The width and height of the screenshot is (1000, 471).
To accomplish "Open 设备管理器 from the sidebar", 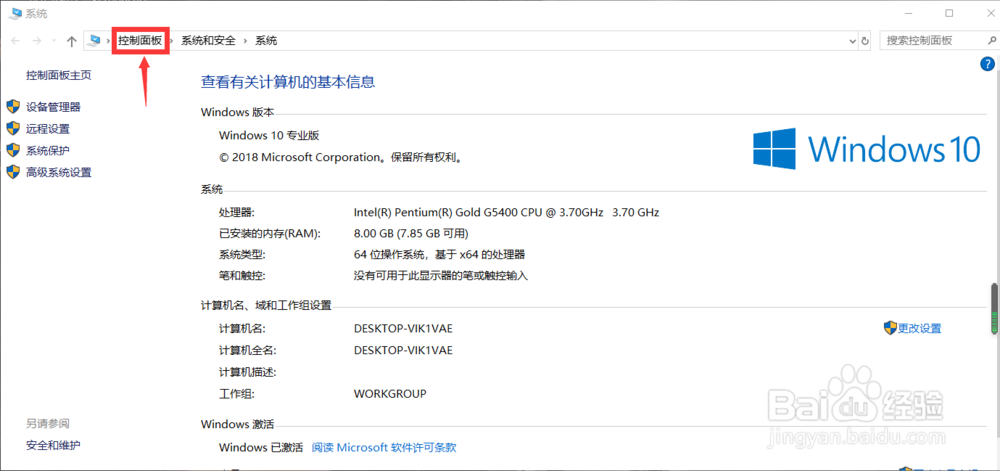I will pos(53,107).
